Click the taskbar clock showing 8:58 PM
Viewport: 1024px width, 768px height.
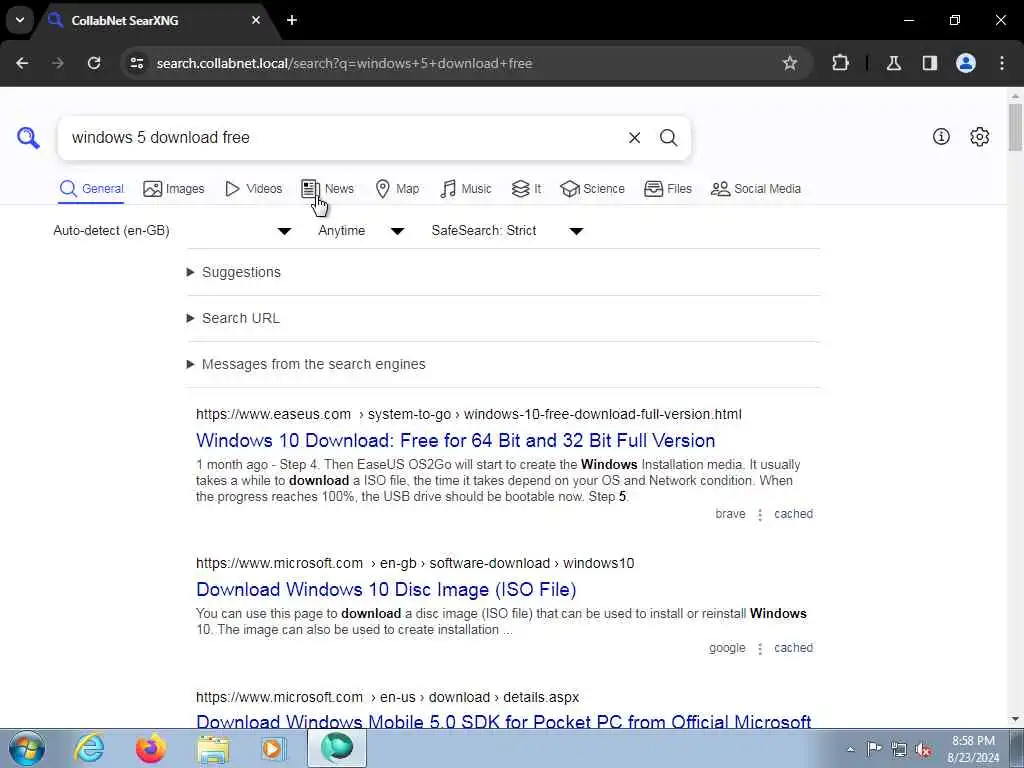pos(973,749)
